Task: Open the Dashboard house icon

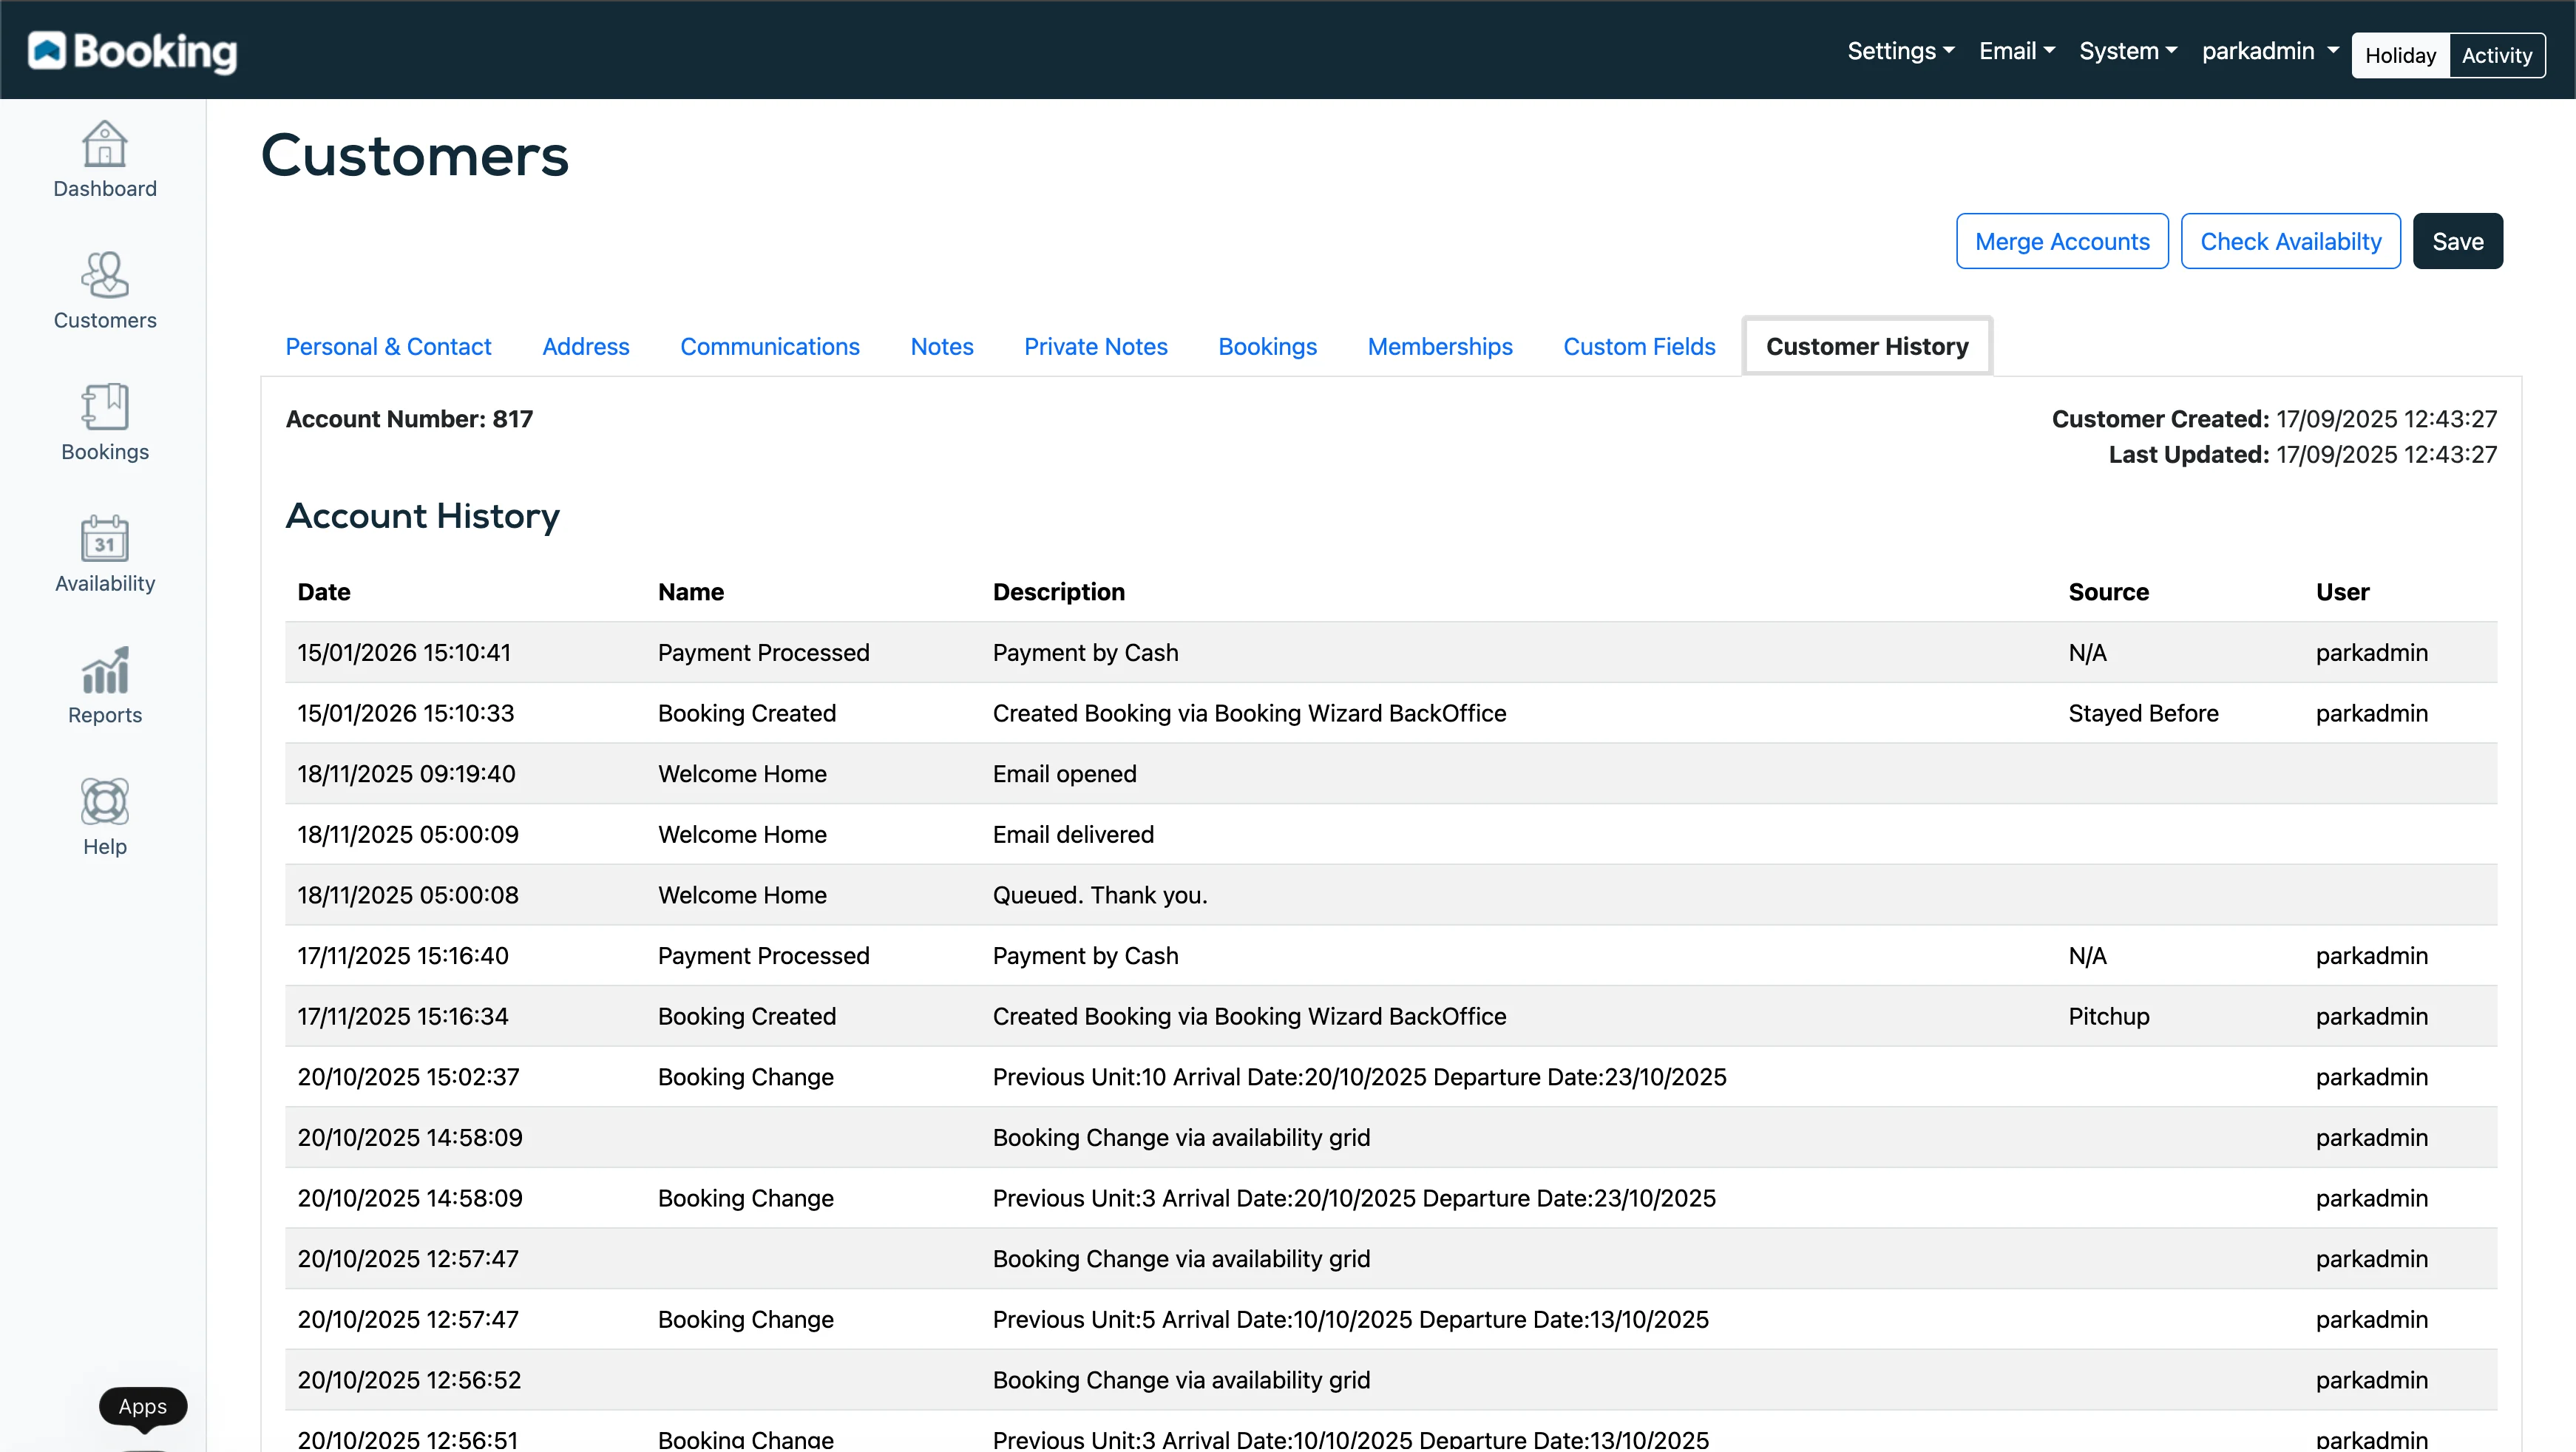Action: coord(104,145)
